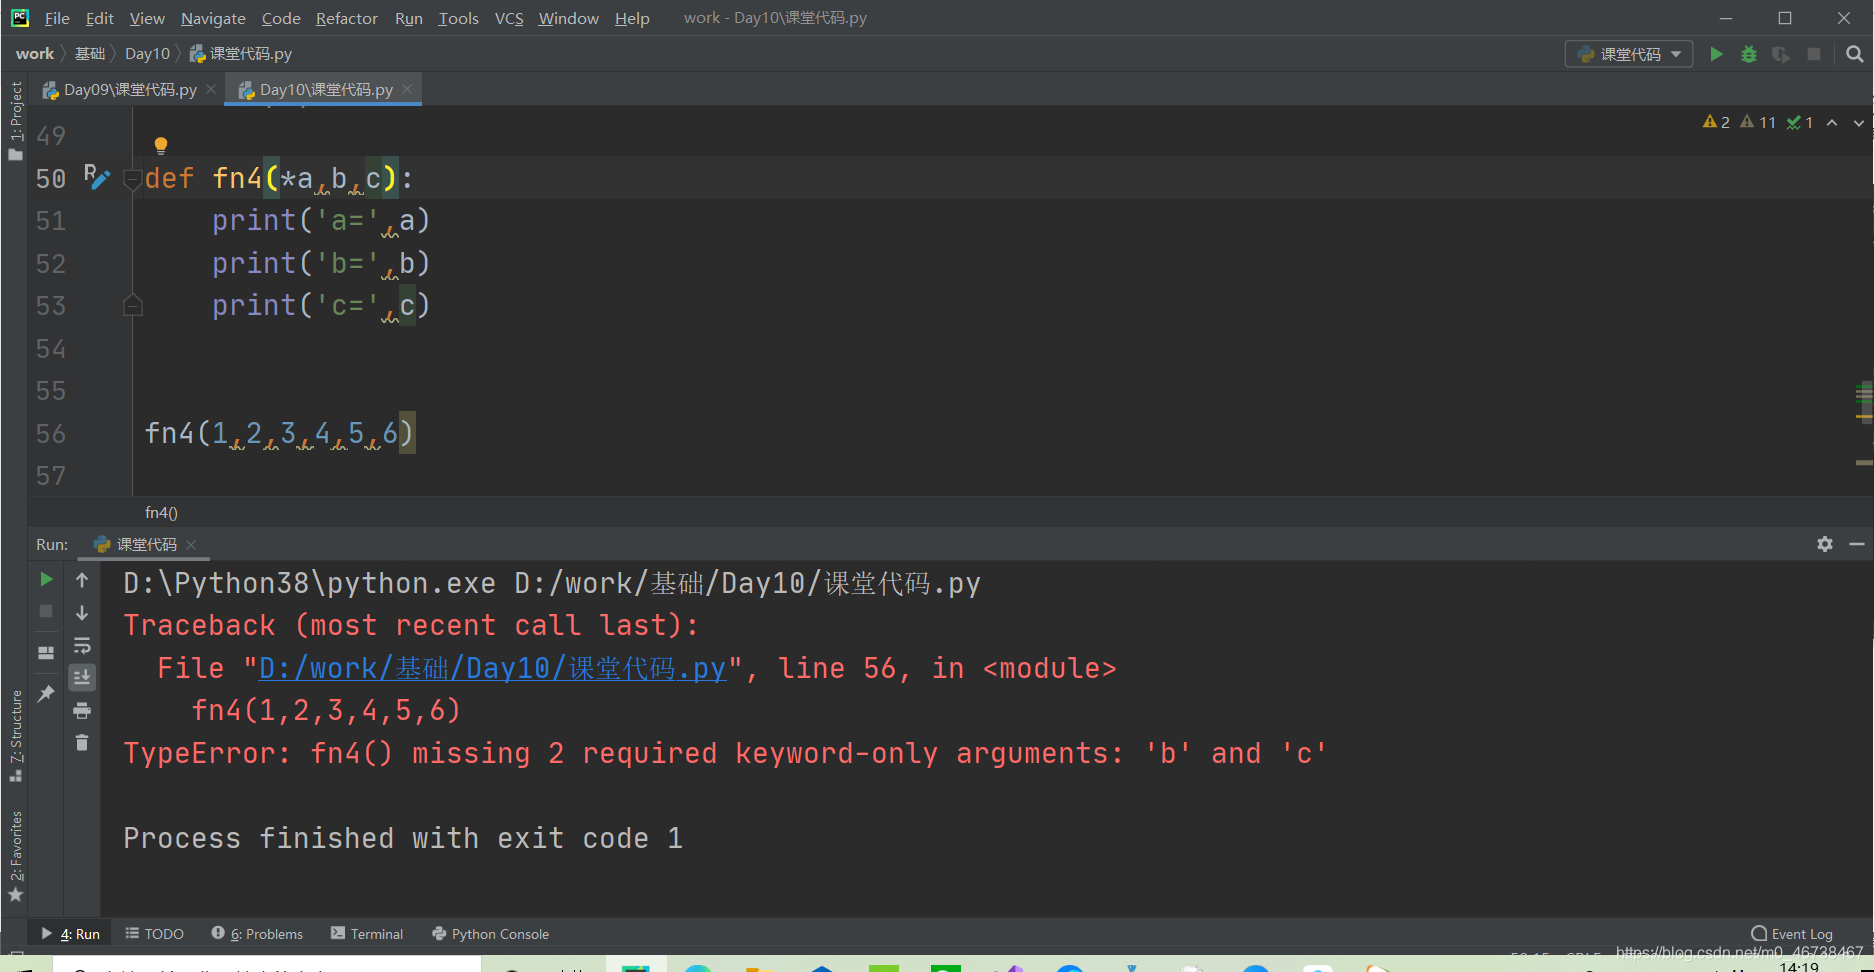Screen dimensions: 1874x972
Task: Open the Project tool window
Action: tap(15, 120)
